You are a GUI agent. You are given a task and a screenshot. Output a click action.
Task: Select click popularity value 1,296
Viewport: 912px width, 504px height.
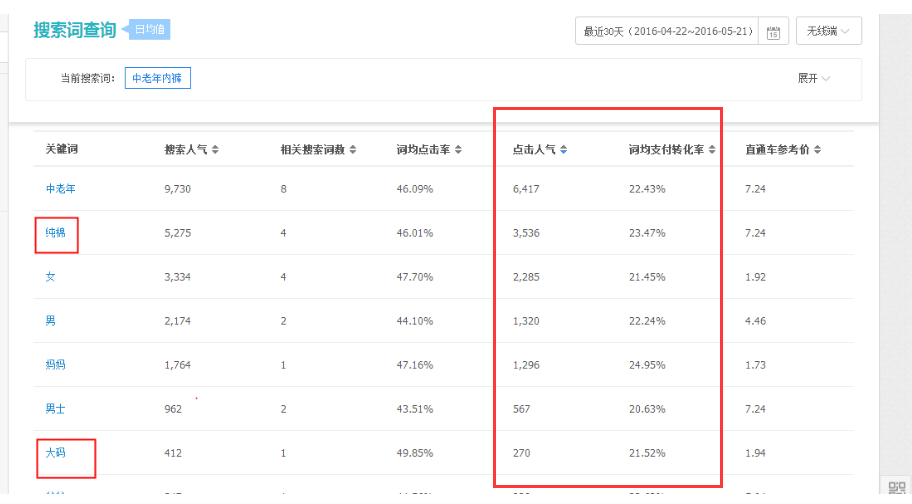[x=526, y=365]
